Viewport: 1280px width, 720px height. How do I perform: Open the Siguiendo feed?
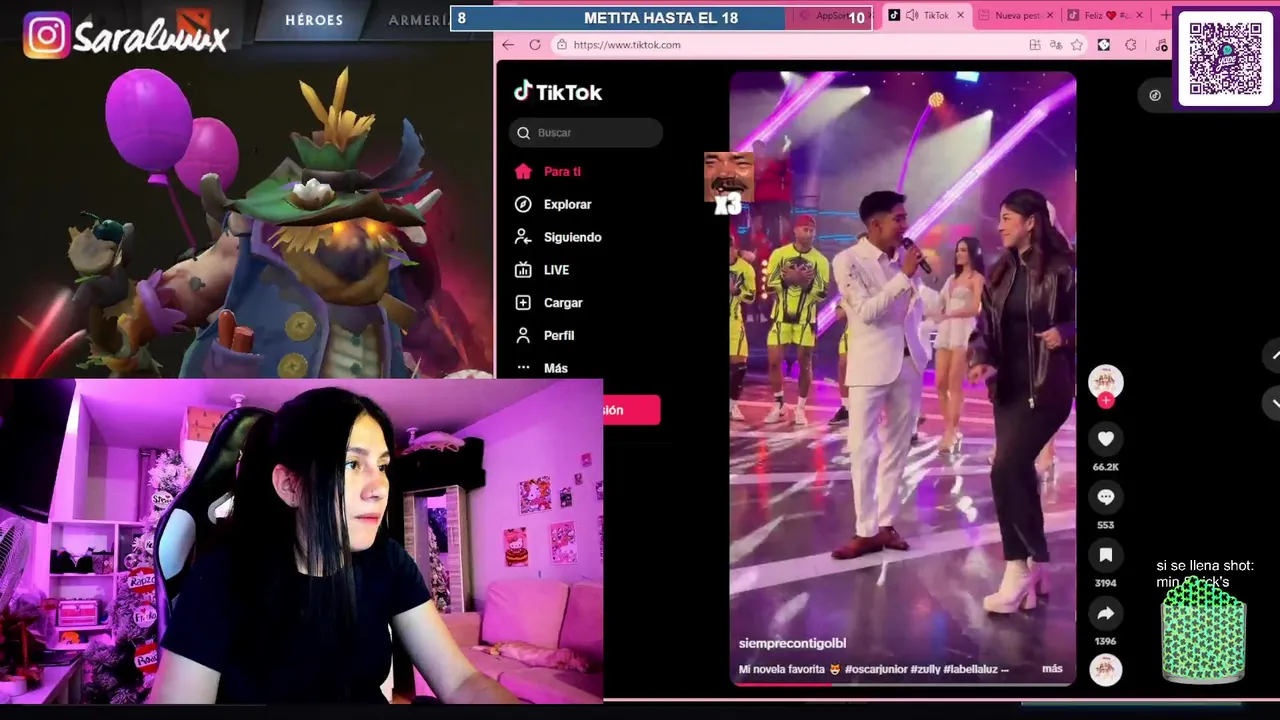pyautogui.click(x=558, y=237)
